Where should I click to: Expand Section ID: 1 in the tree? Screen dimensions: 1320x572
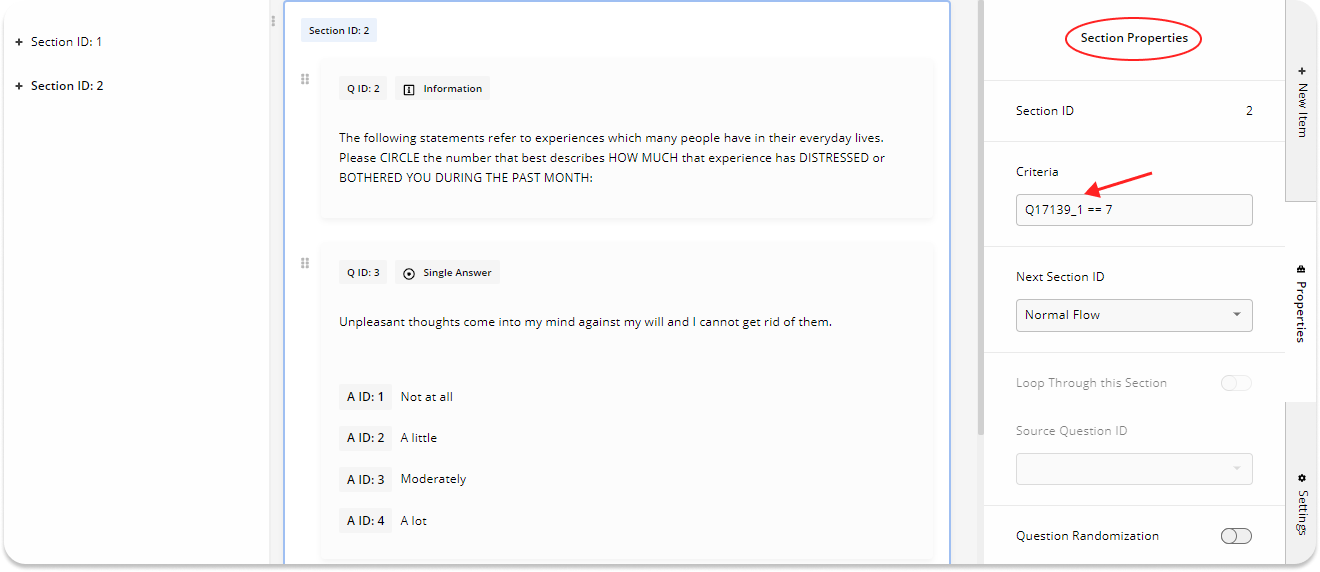(19, 42)
